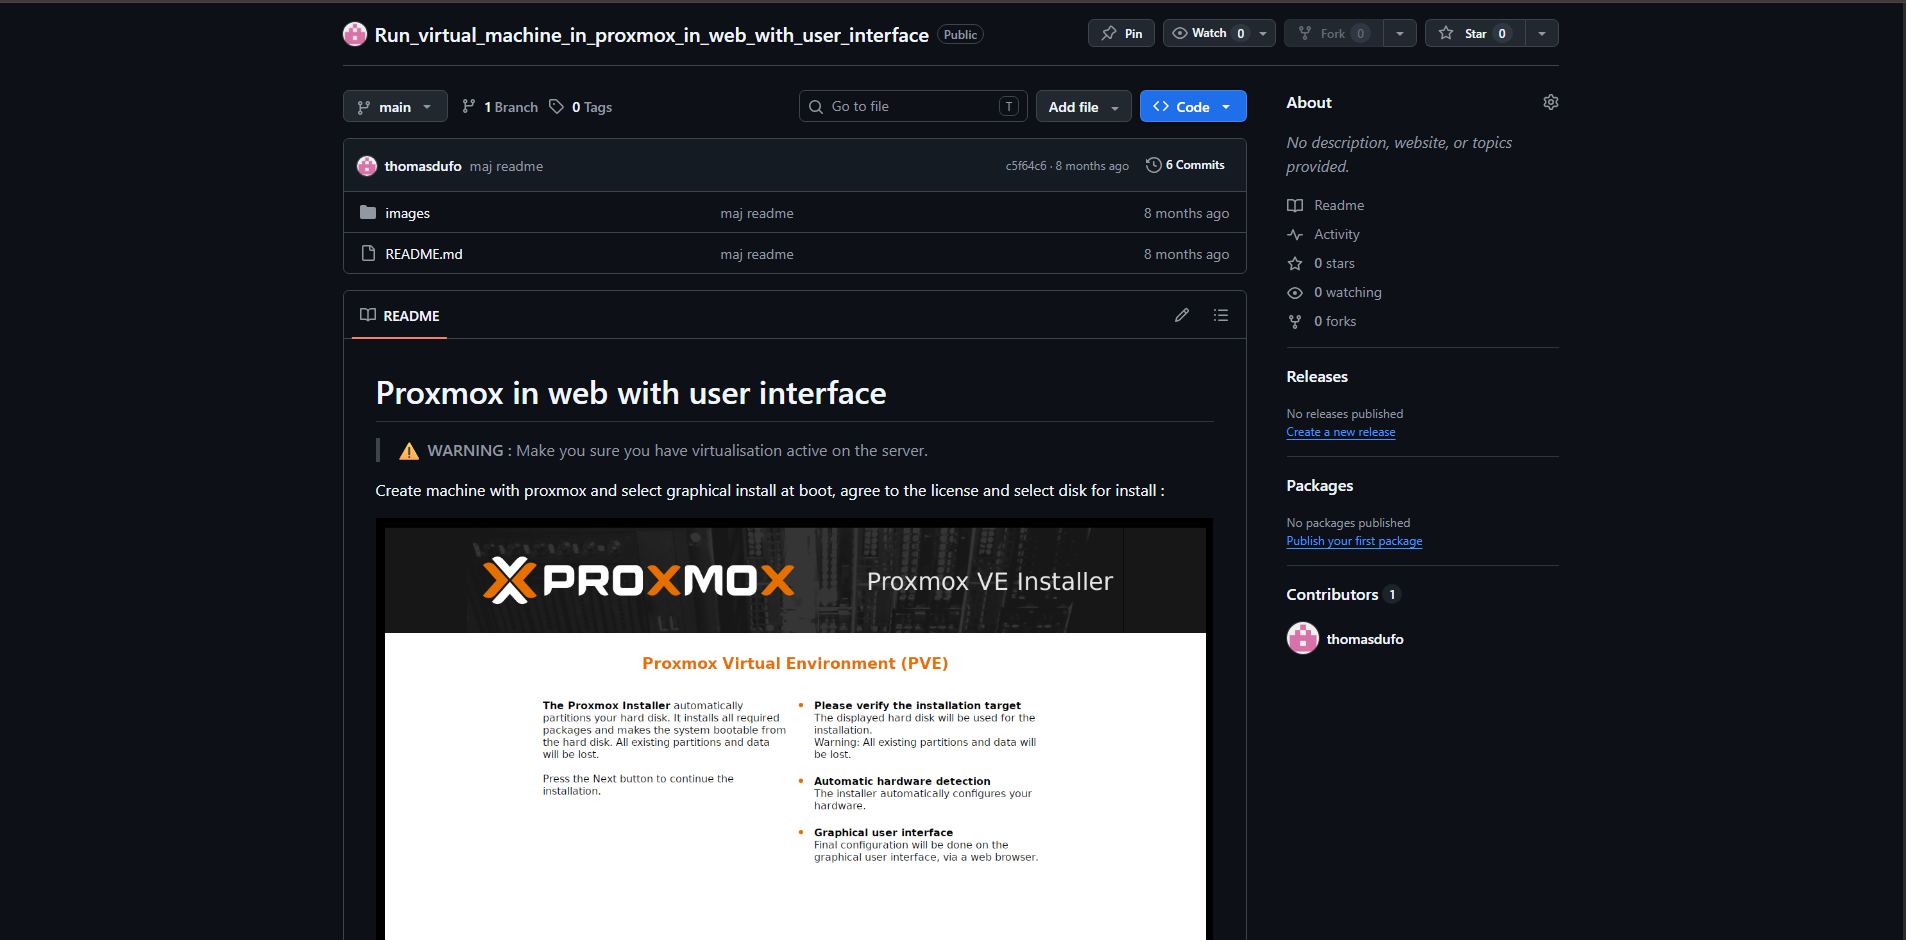Open the green Code dropdown button
The width and height of the screenshot is (1906, 940).
coord(1193,107)
